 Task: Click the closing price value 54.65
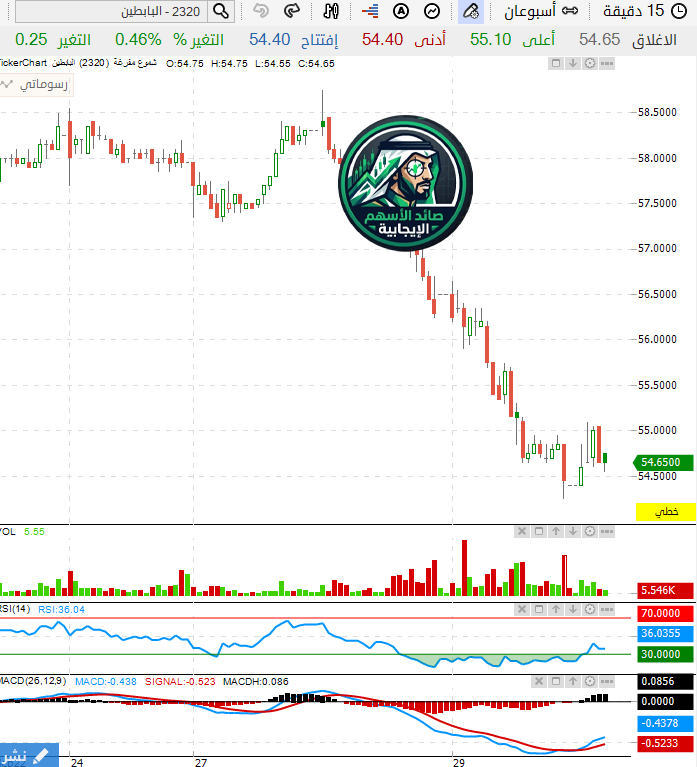coord(599,40)
